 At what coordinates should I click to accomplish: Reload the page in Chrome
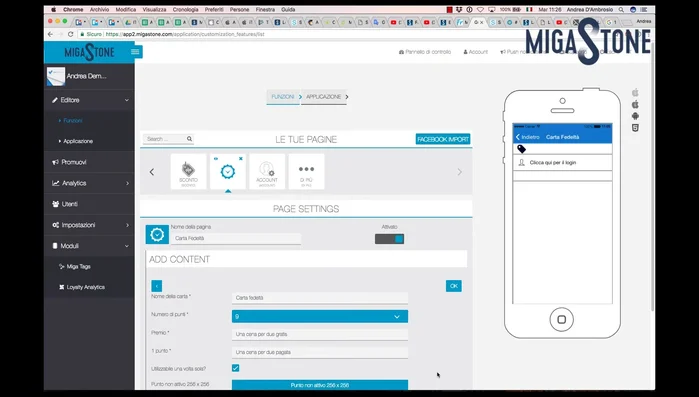(70, 34)
